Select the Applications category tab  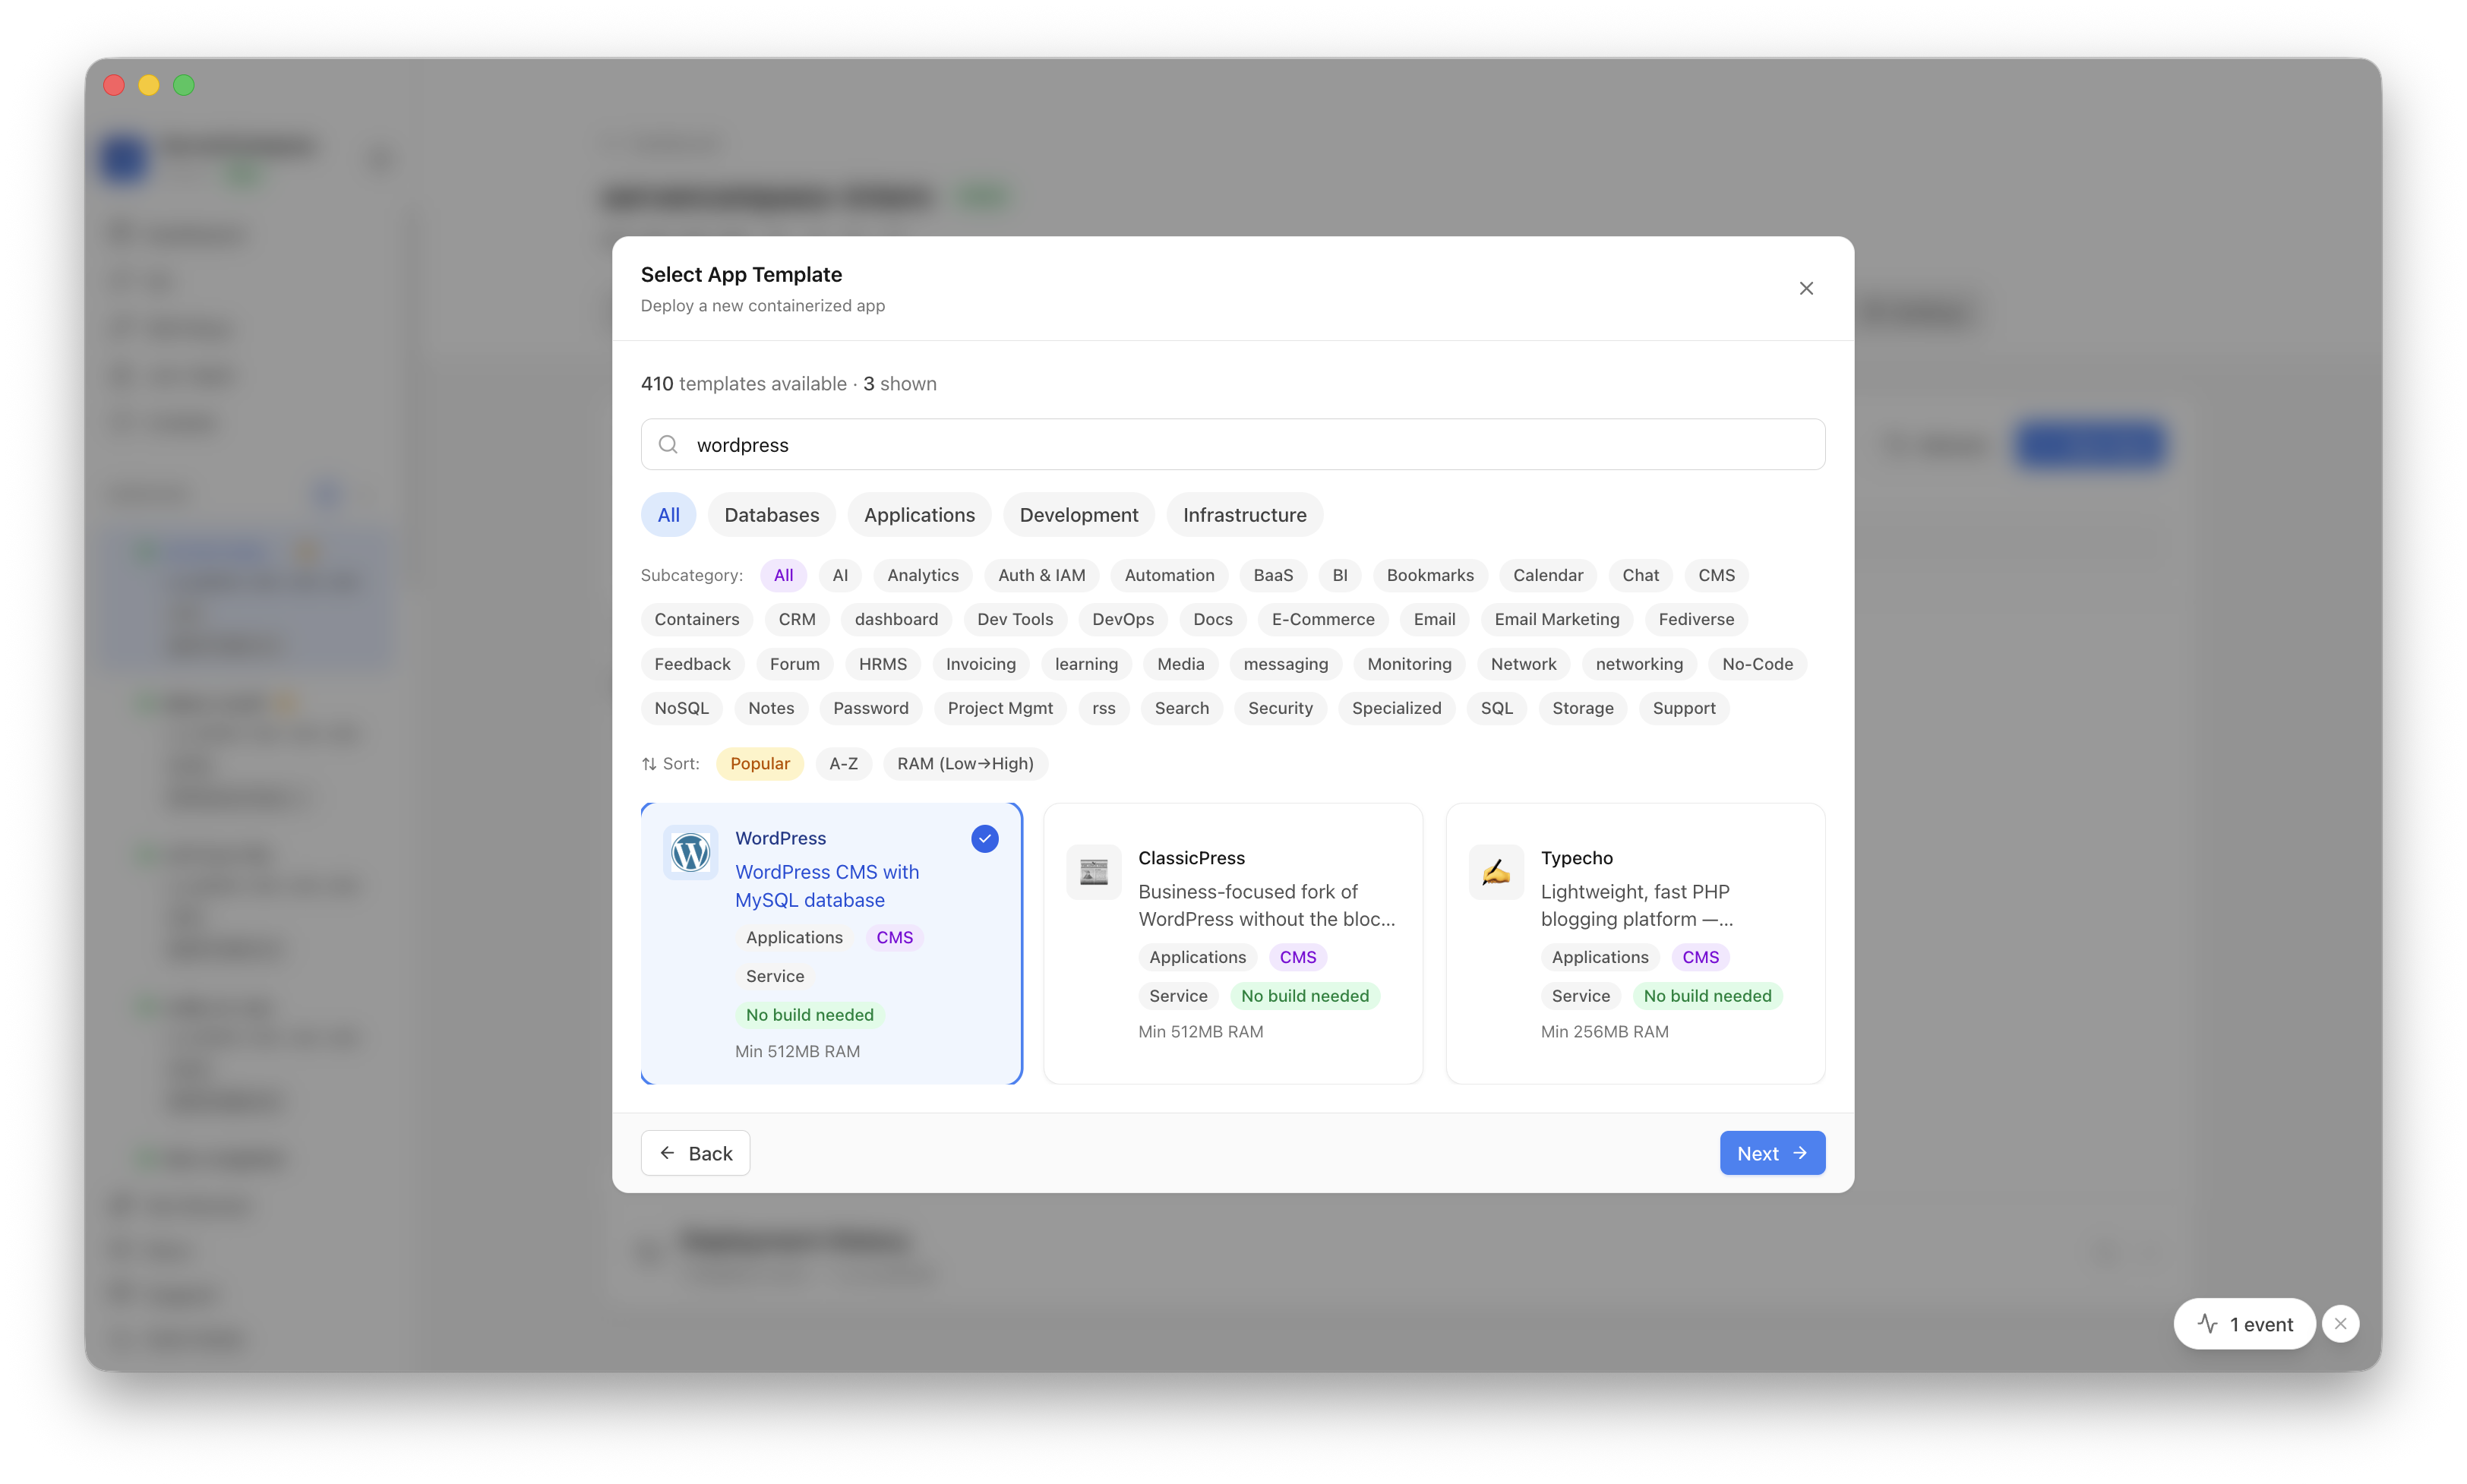click(918, 514)
